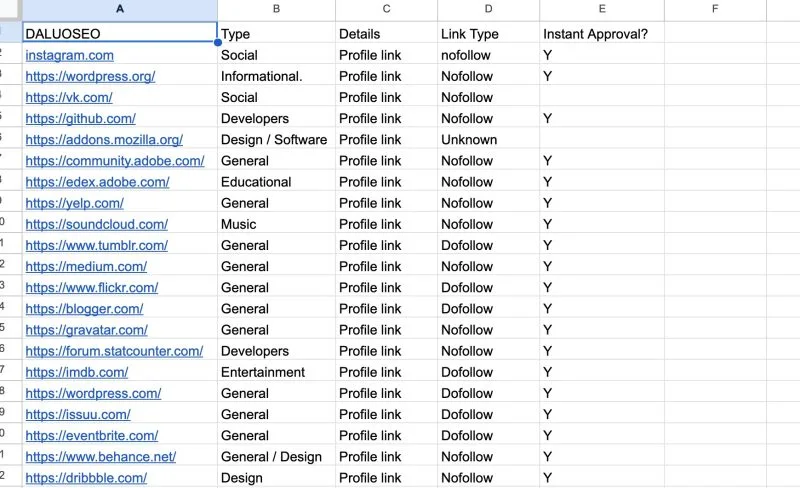Open the https://edex.adobe.com/ link
Image resolution: width=800 pixels, height=488 pixels.
click(x=97, y=182)
